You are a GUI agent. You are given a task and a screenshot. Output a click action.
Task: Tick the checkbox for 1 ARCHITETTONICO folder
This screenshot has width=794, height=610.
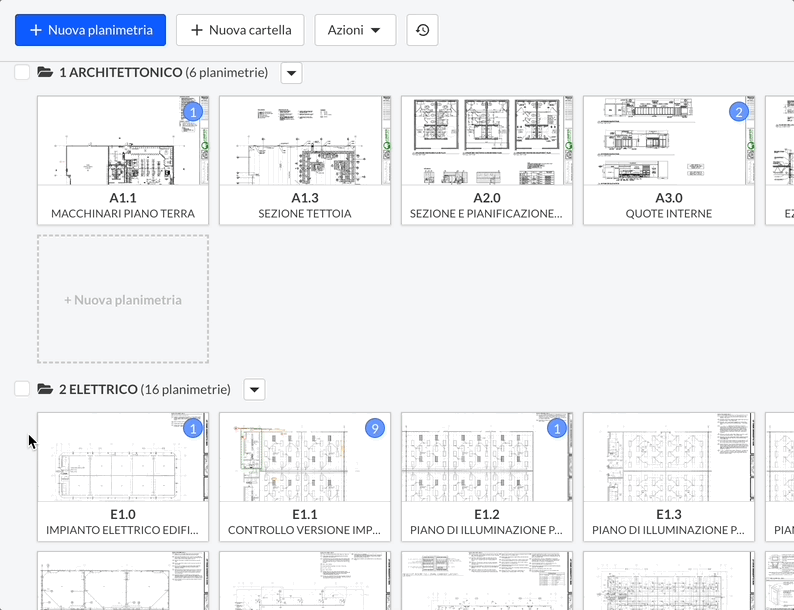pyautogui.click(x=22, y=72)
